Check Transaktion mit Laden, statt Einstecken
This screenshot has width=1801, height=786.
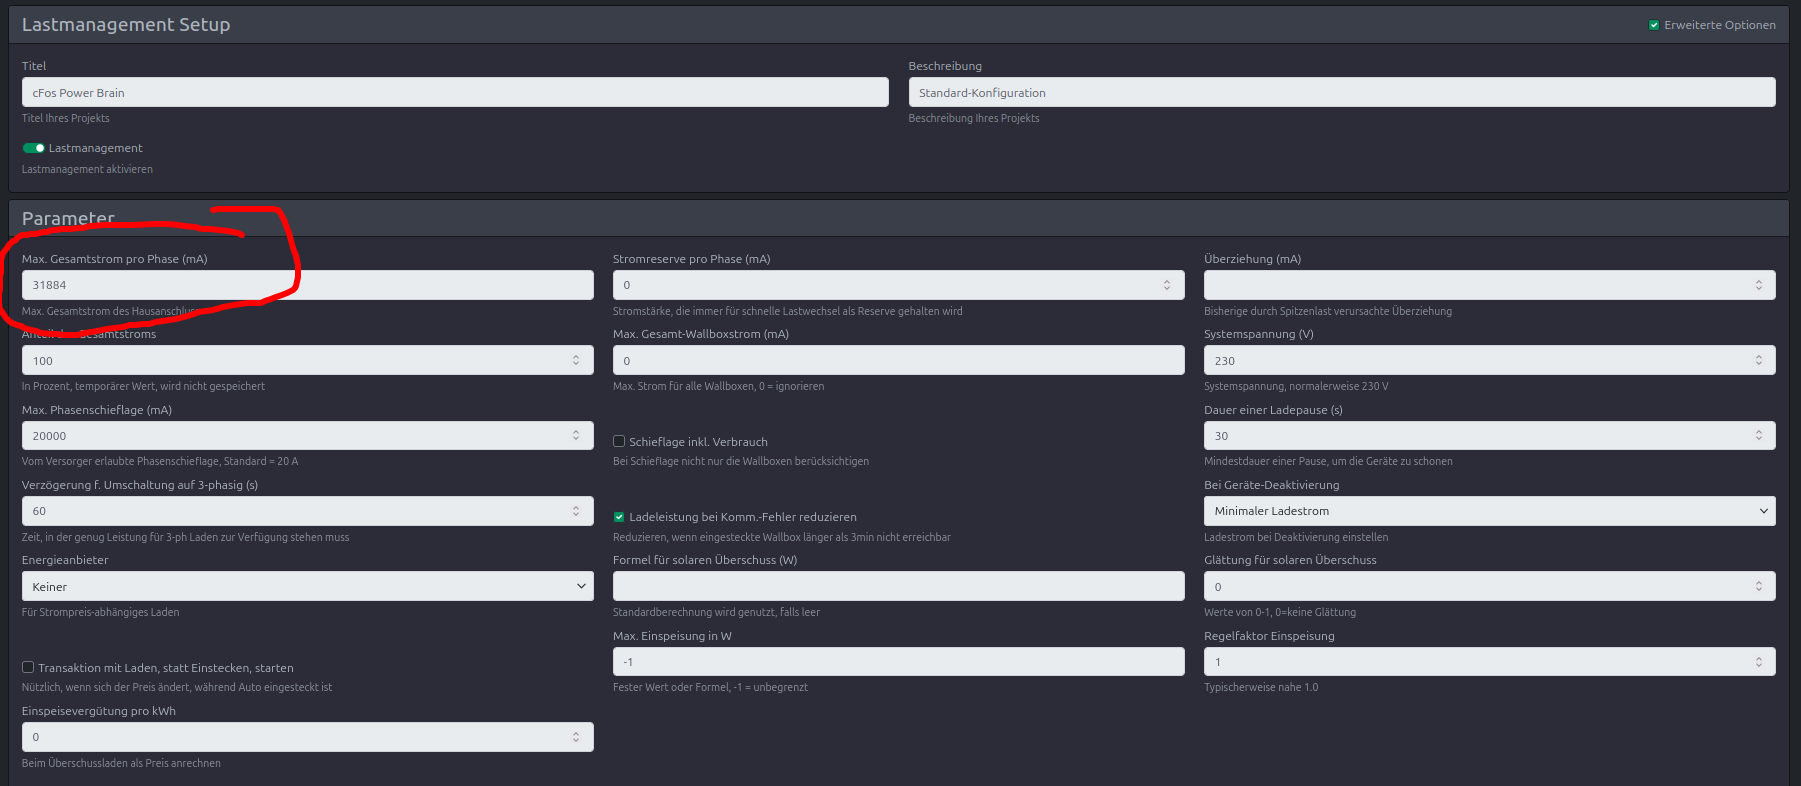tap(28, 667)
